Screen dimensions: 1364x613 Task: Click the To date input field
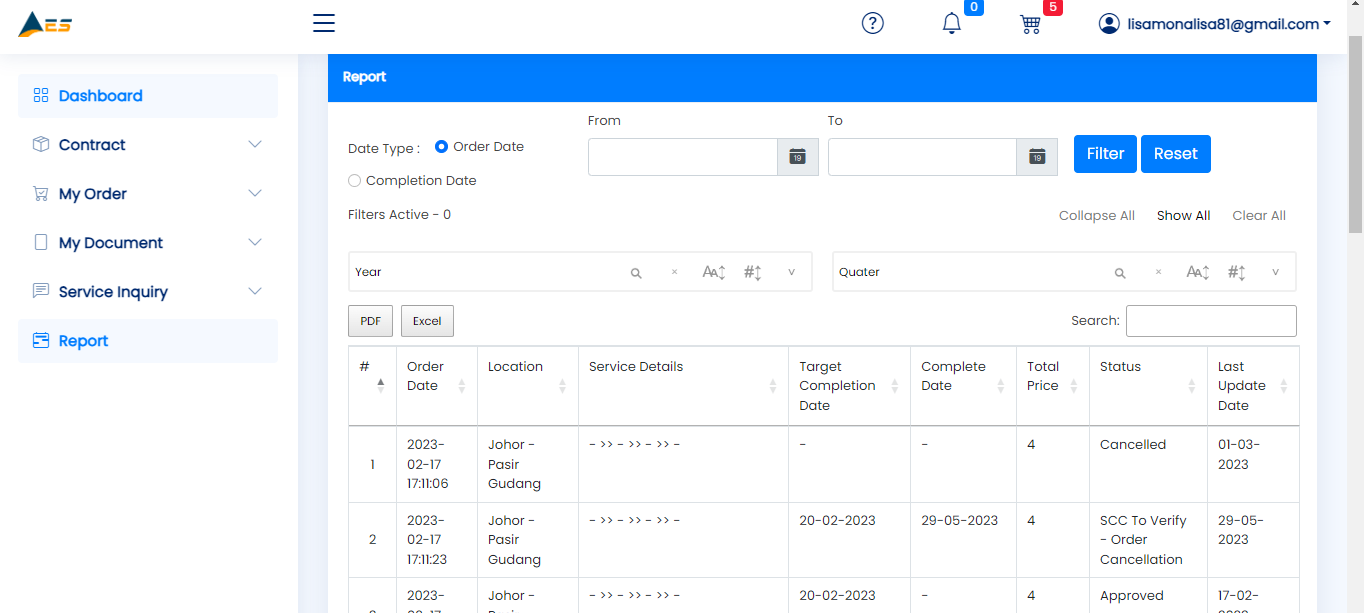[x=923, y=157]
